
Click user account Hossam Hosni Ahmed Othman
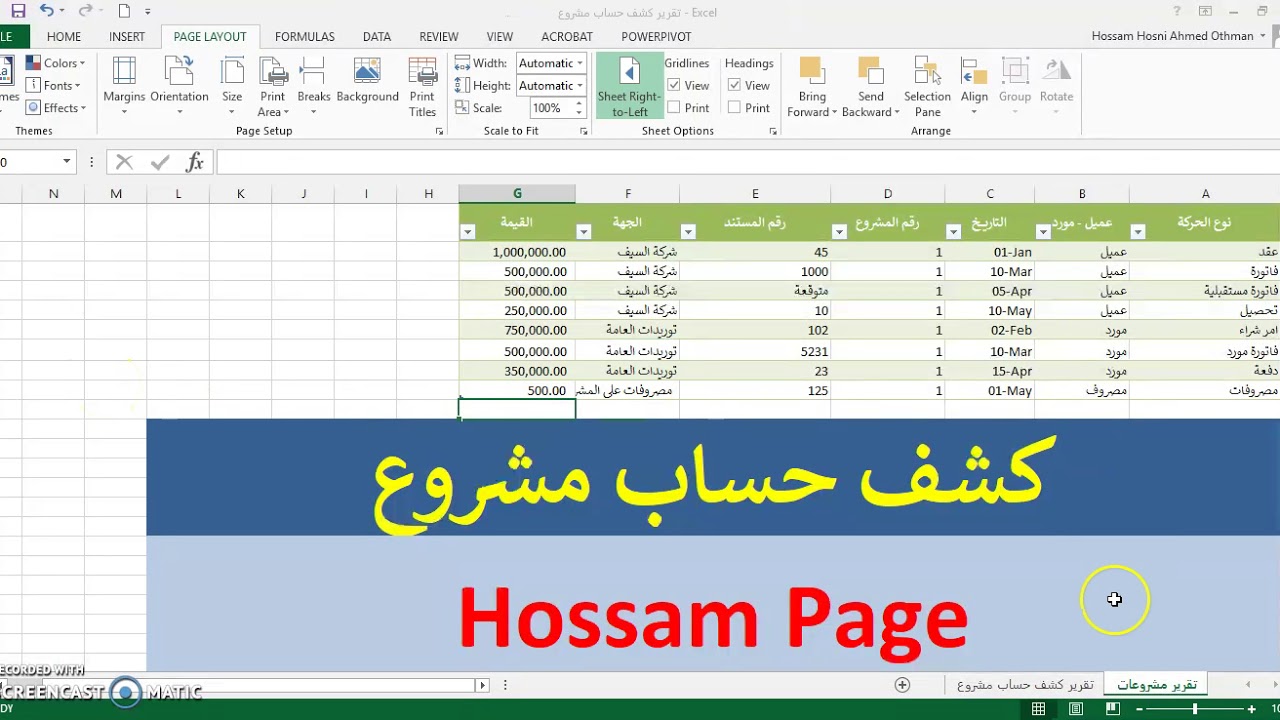tap(1172, 36)
